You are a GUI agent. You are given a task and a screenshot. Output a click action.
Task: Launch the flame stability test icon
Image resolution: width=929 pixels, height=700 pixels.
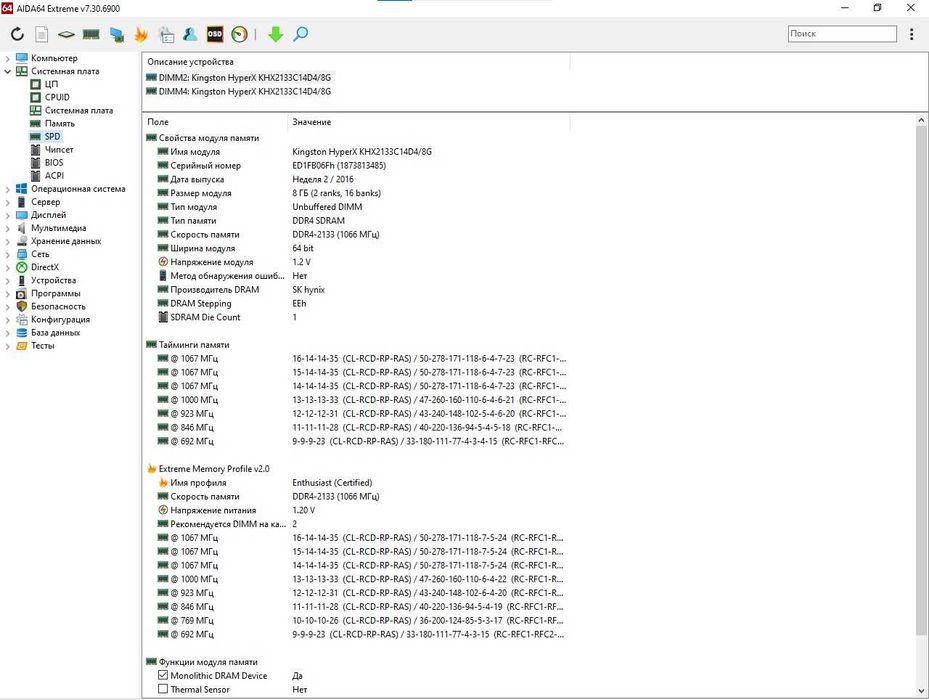click(141, 34)
